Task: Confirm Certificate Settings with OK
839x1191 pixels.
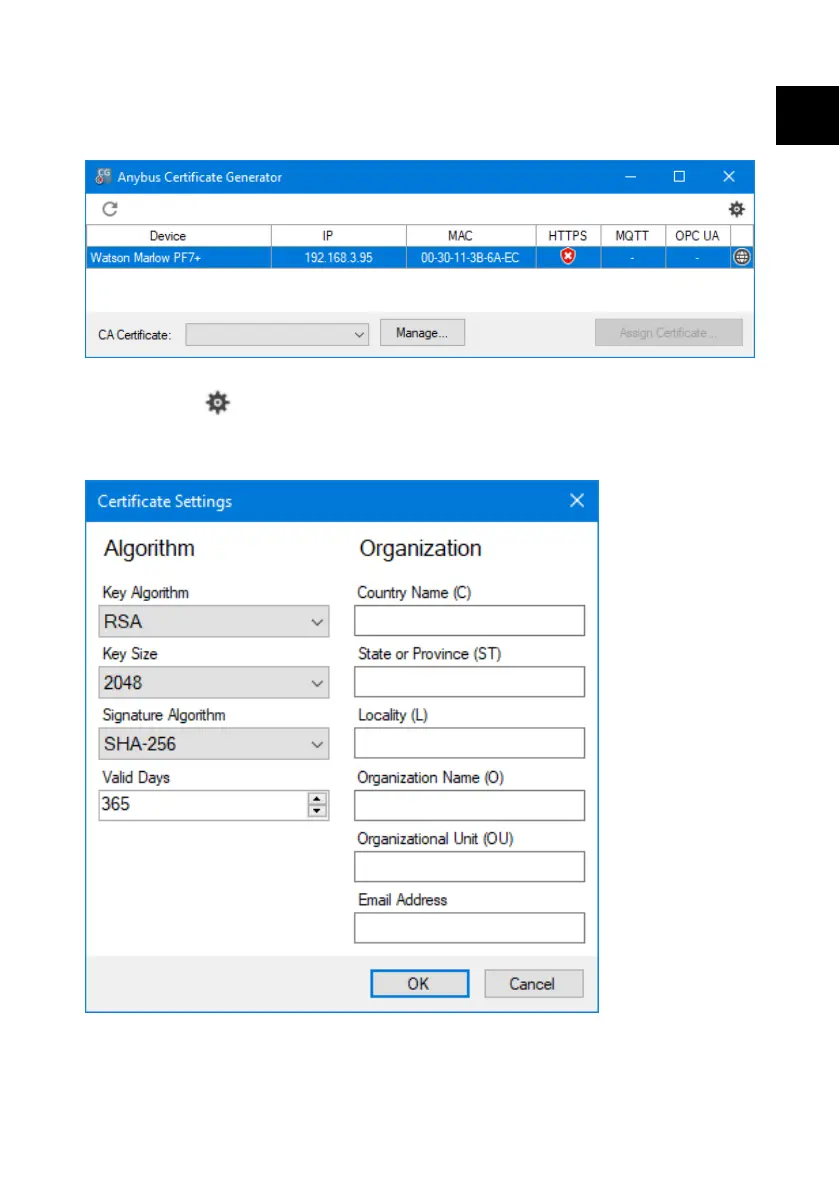Action: click(x=419, y=984)
